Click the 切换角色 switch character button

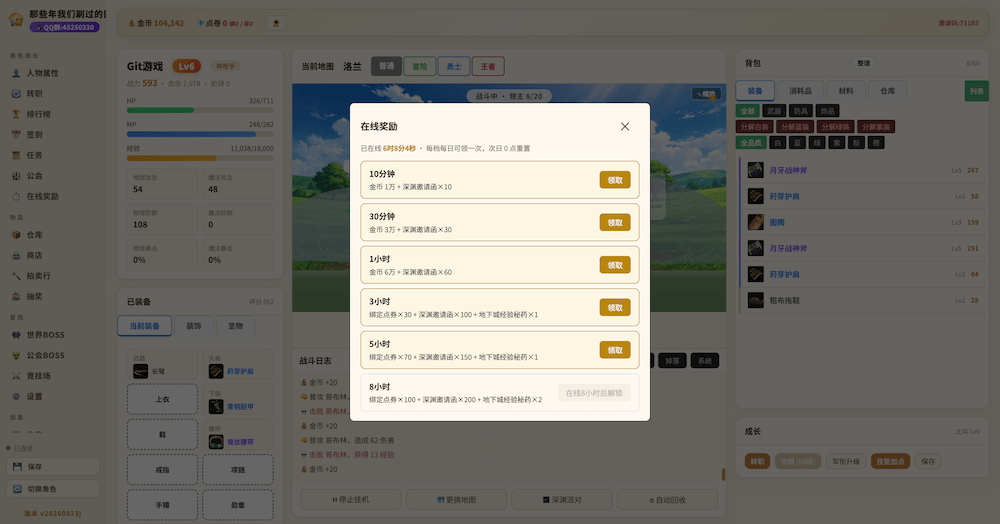coord(53,489)
